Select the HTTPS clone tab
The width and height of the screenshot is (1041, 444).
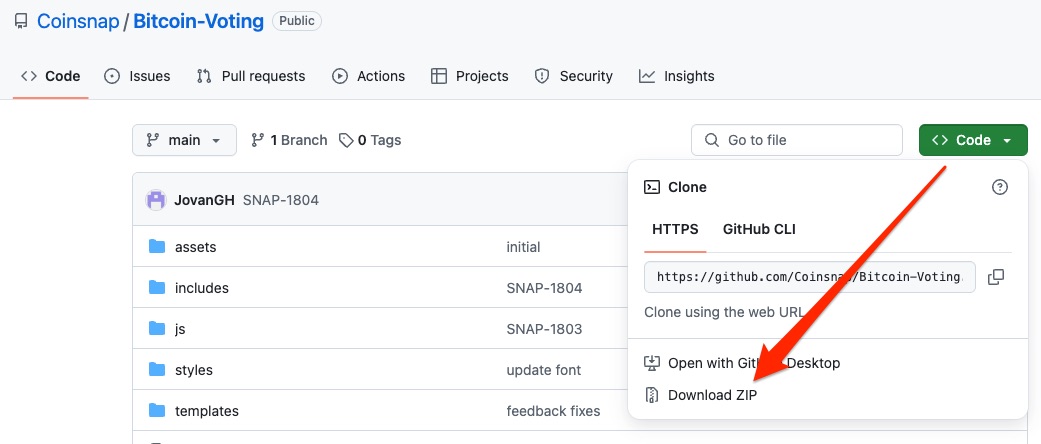pyautogui.click(x=675, y=230)
